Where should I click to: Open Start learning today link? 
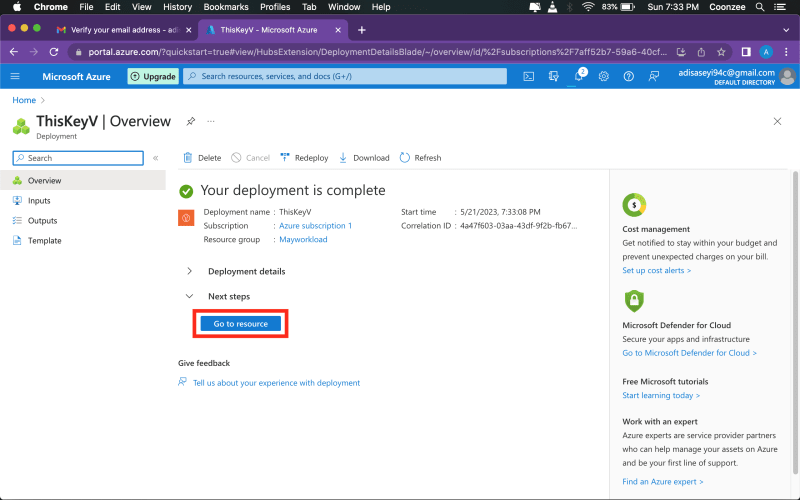click(x=661, y=395)
